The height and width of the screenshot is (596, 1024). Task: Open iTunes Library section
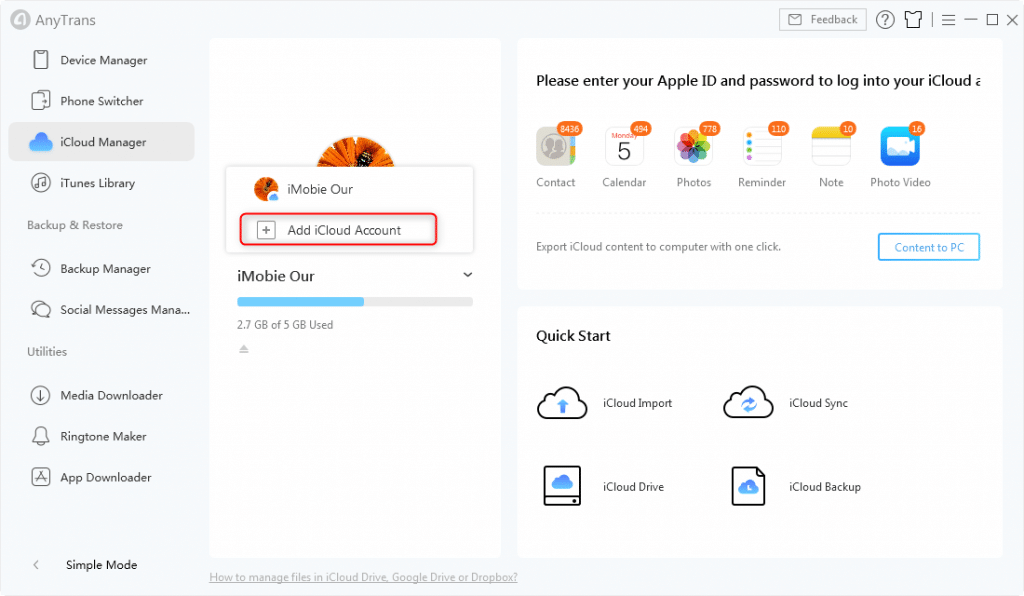coord(101,183)
